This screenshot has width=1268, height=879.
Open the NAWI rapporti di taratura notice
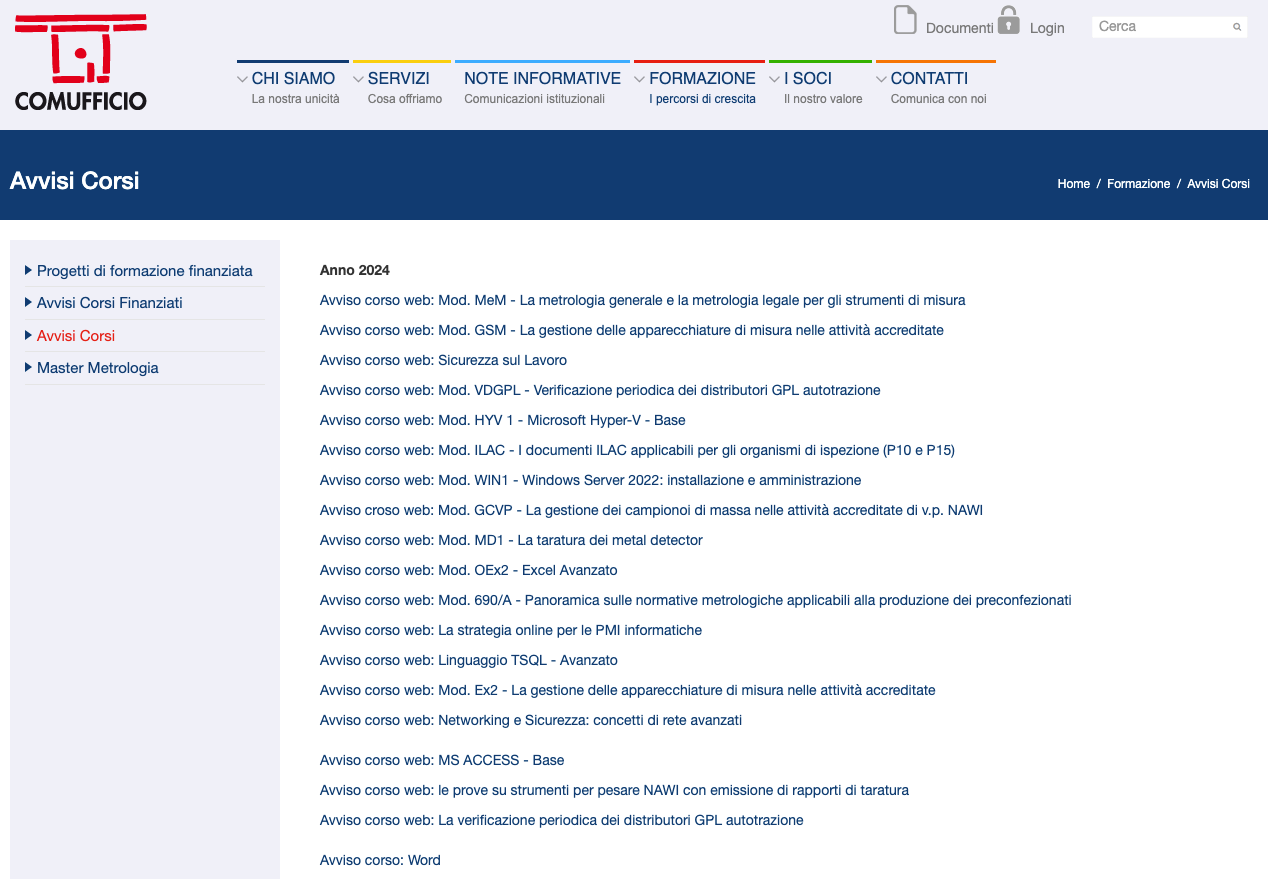point(614,790)
